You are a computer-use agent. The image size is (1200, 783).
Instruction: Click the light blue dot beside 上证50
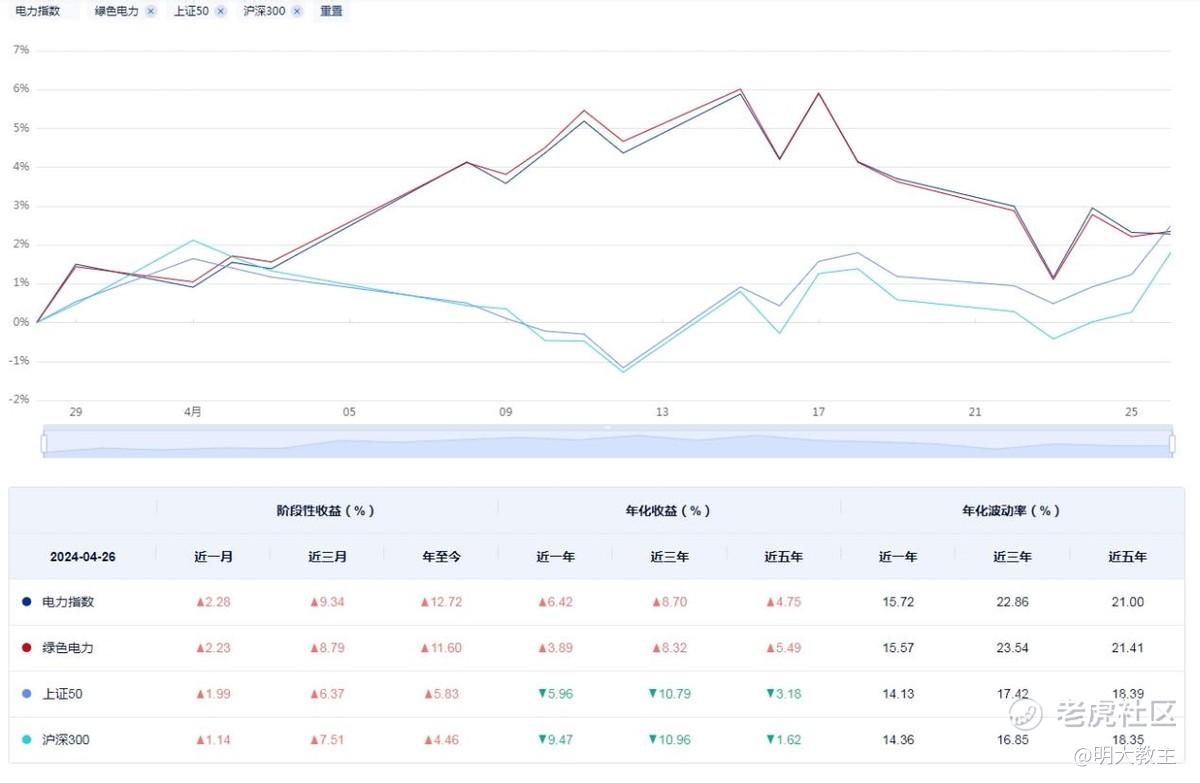click(x=26, y=694)
